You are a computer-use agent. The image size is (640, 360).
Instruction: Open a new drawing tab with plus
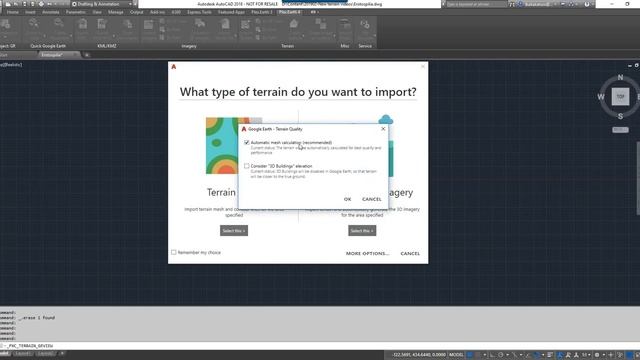coord(87,55)
